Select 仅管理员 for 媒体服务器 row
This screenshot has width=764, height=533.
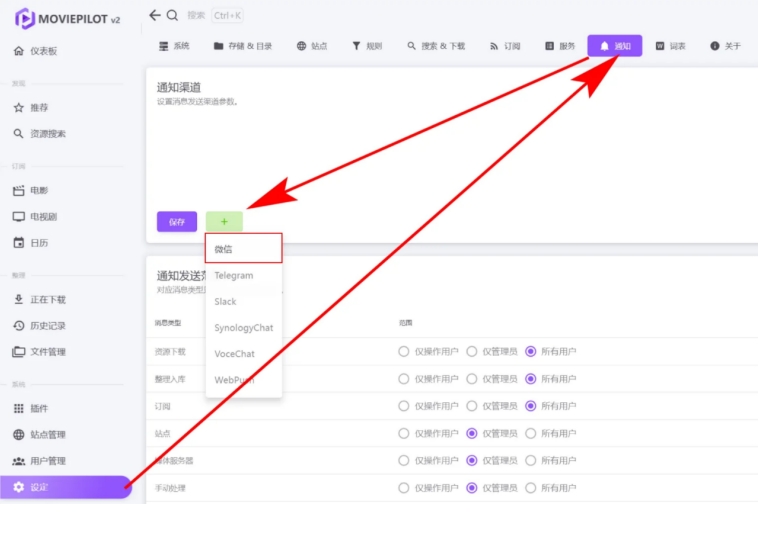coord(472,460)
